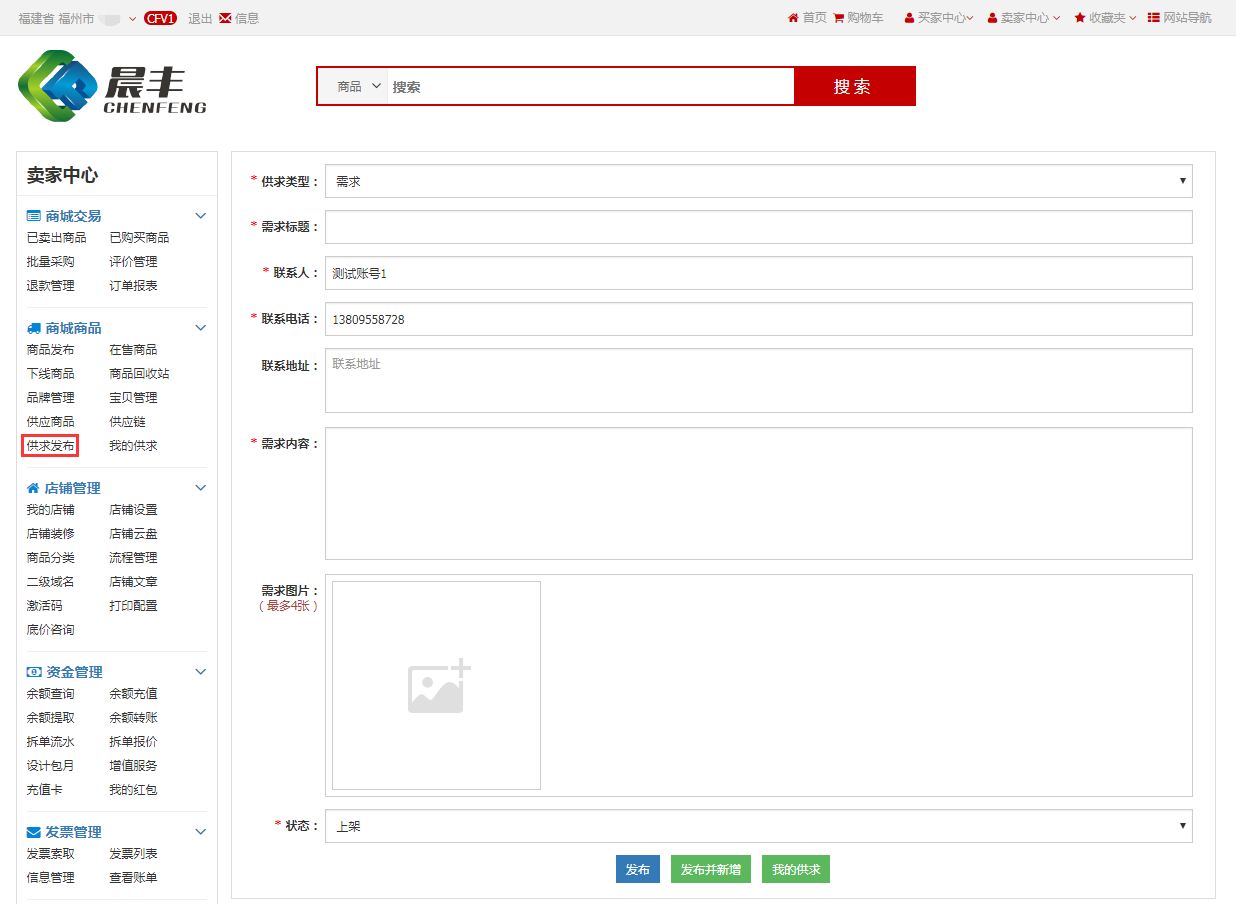1236x904 pixels.
Task: Click the home icon beside 首页
Action: 793,18
